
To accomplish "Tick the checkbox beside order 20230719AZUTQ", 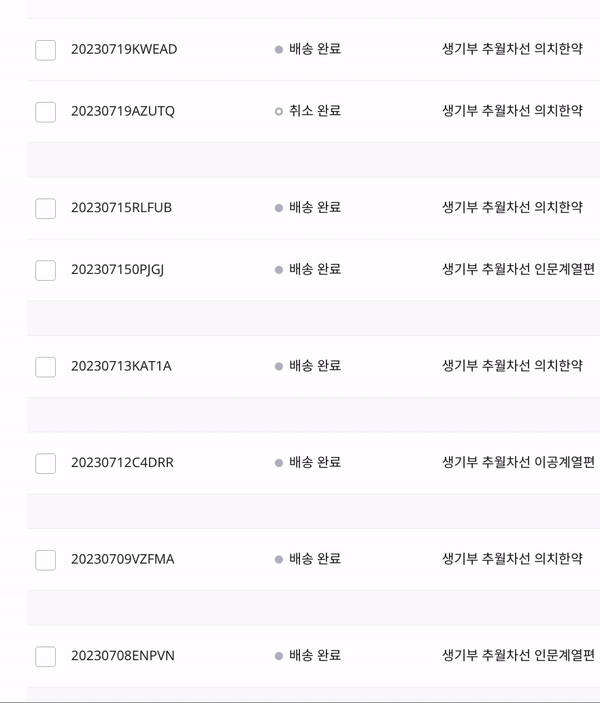I will point(45,112).
